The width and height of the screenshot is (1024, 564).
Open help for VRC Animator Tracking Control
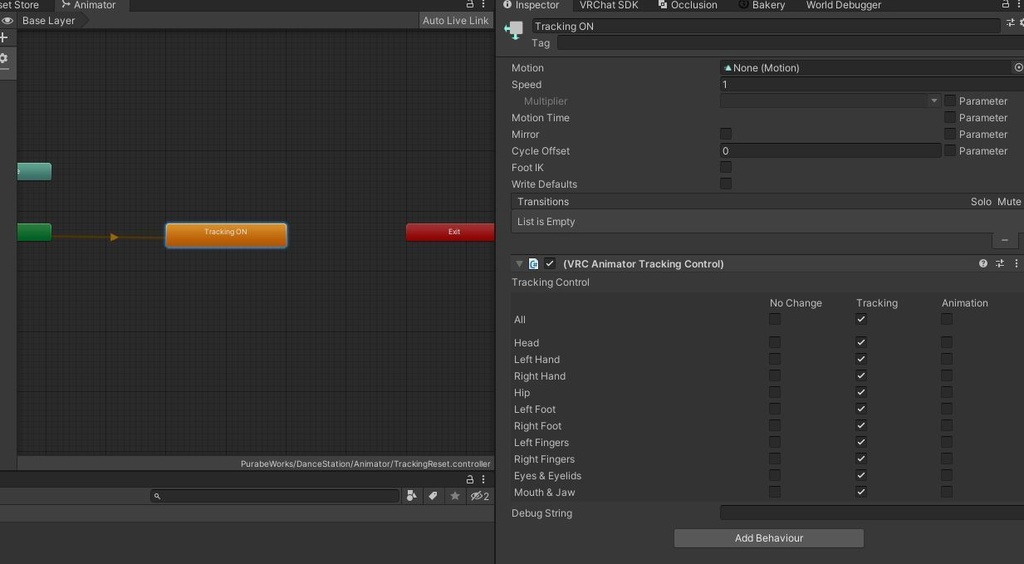pyautogui.click(x=983, y=264)
